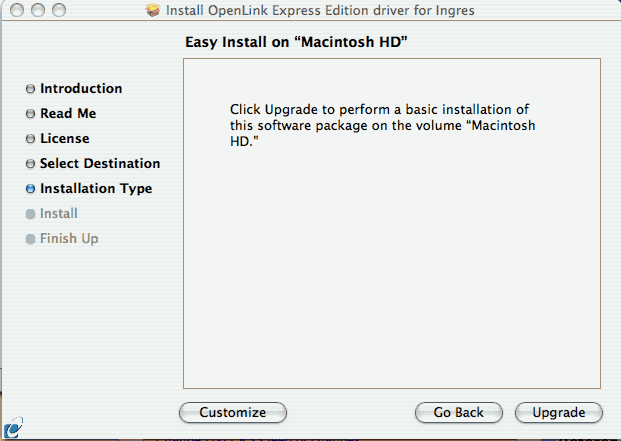The image size is (621, 441).
Task: Click the grayed Install step bullet
Action: pos(30,214)
